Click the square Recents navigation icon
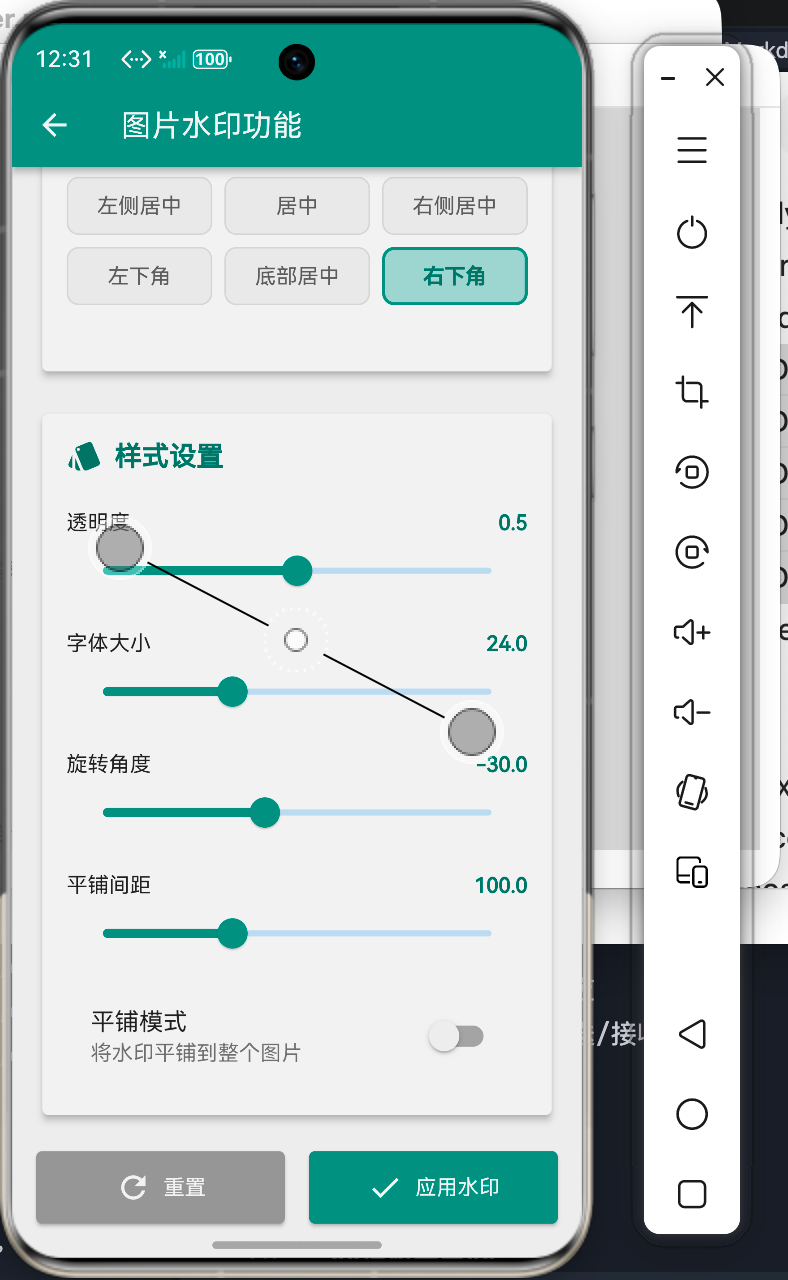Screen dimensions: 788x1280 click(x=692, y=1194)
